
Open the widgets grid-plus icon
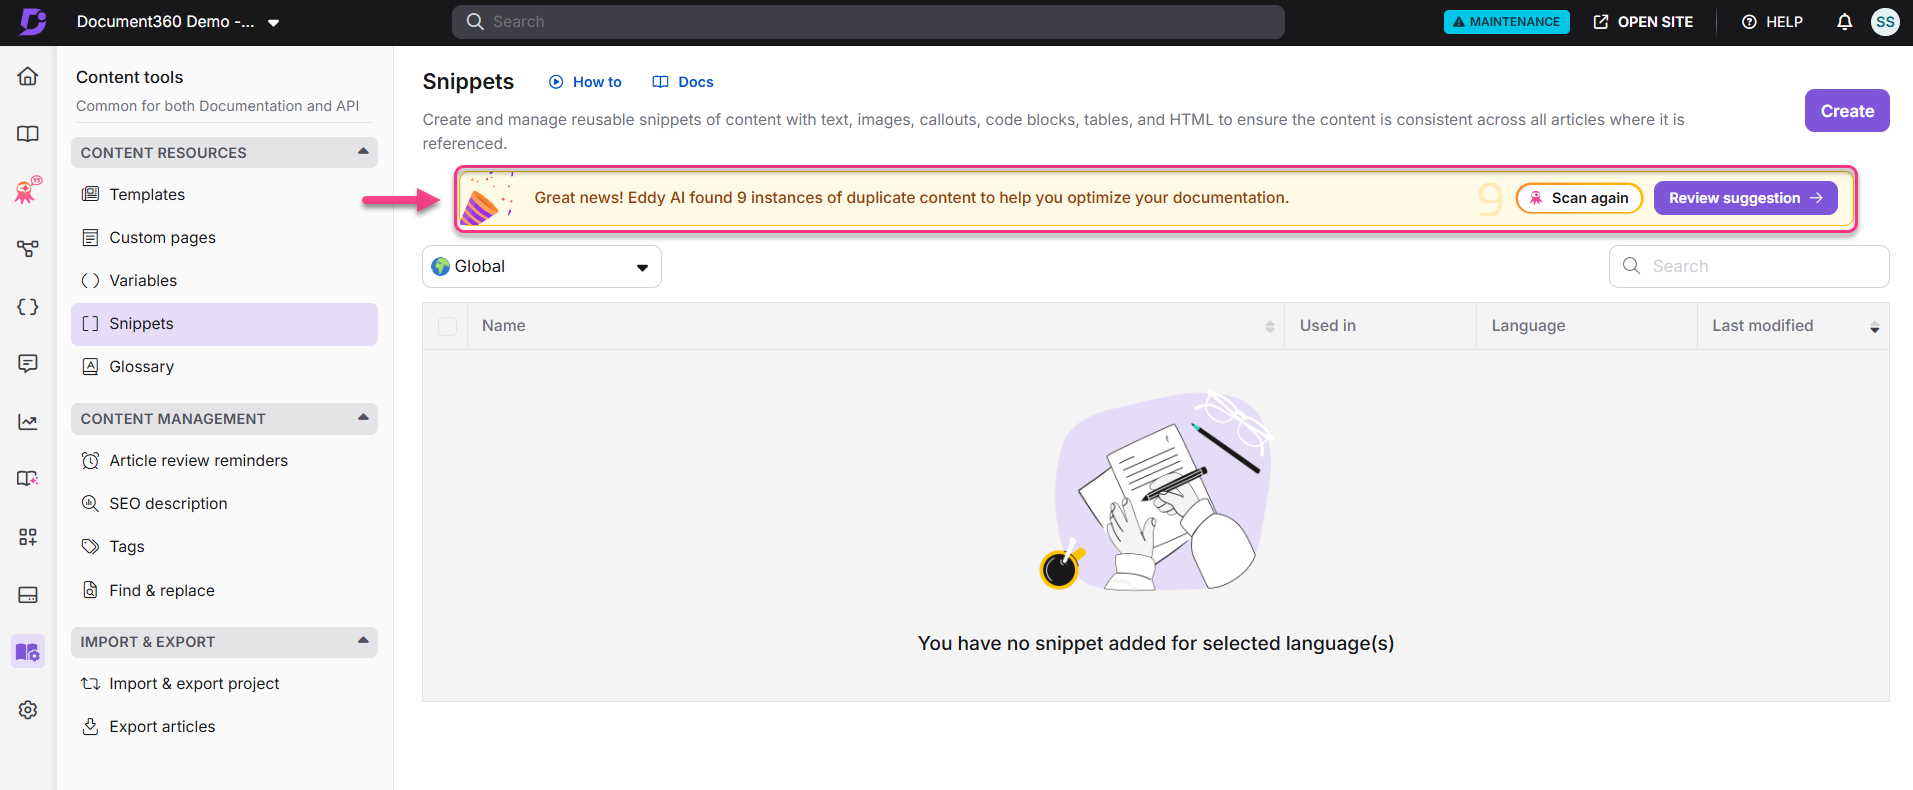(x=28, y=537)
